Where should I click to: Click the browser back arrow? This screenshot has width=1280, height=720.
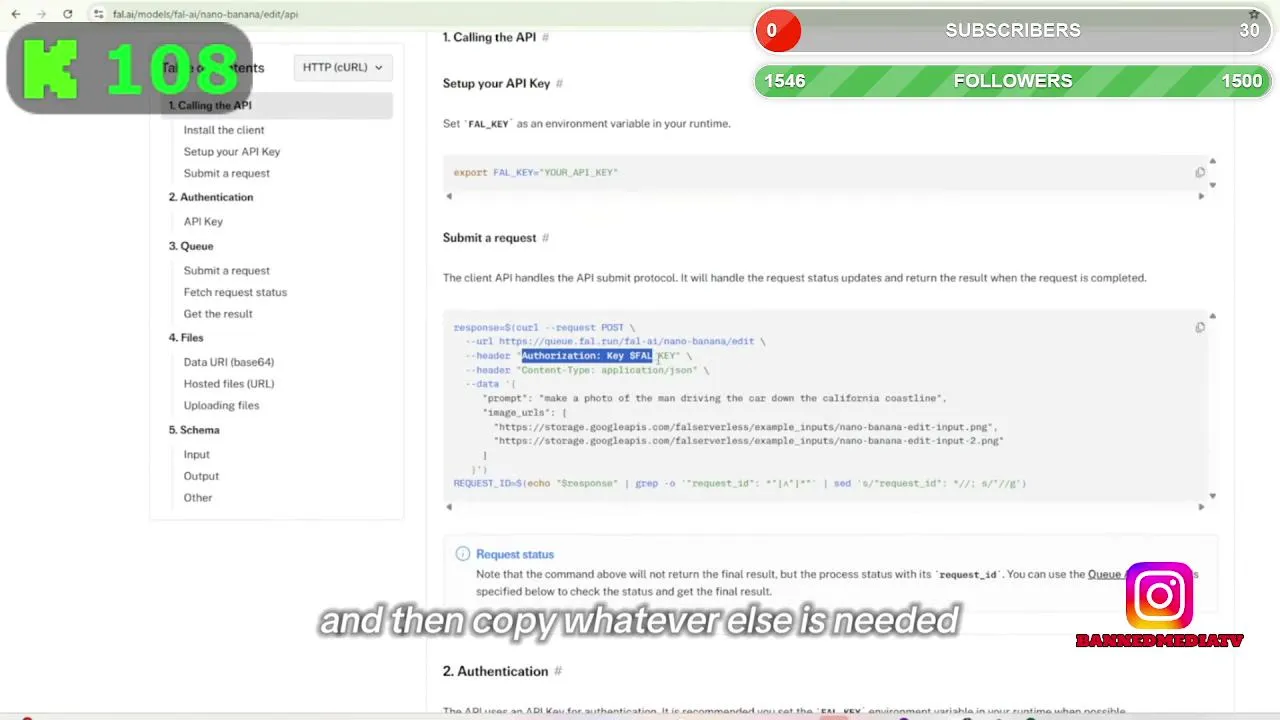point(16,14)
